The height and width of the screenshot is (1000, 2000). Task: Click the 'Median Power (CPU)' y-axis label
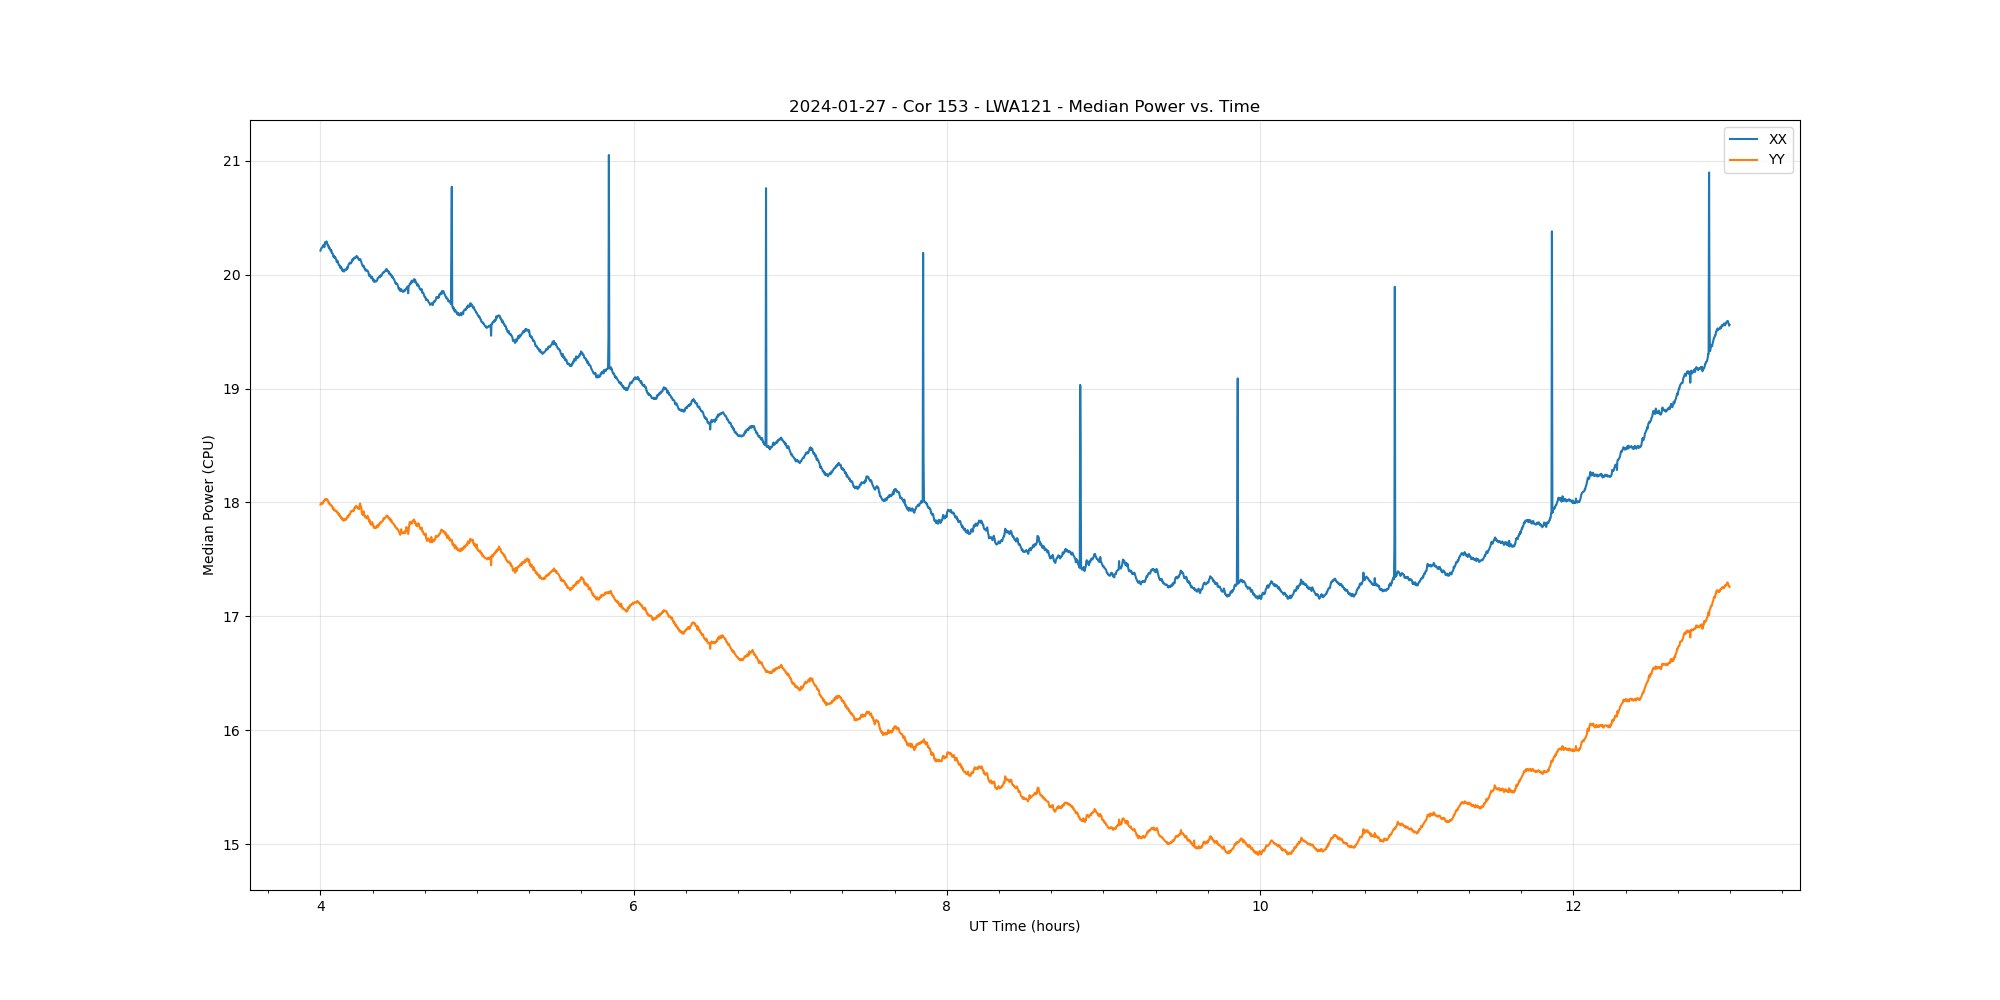(x=209, y=505)
